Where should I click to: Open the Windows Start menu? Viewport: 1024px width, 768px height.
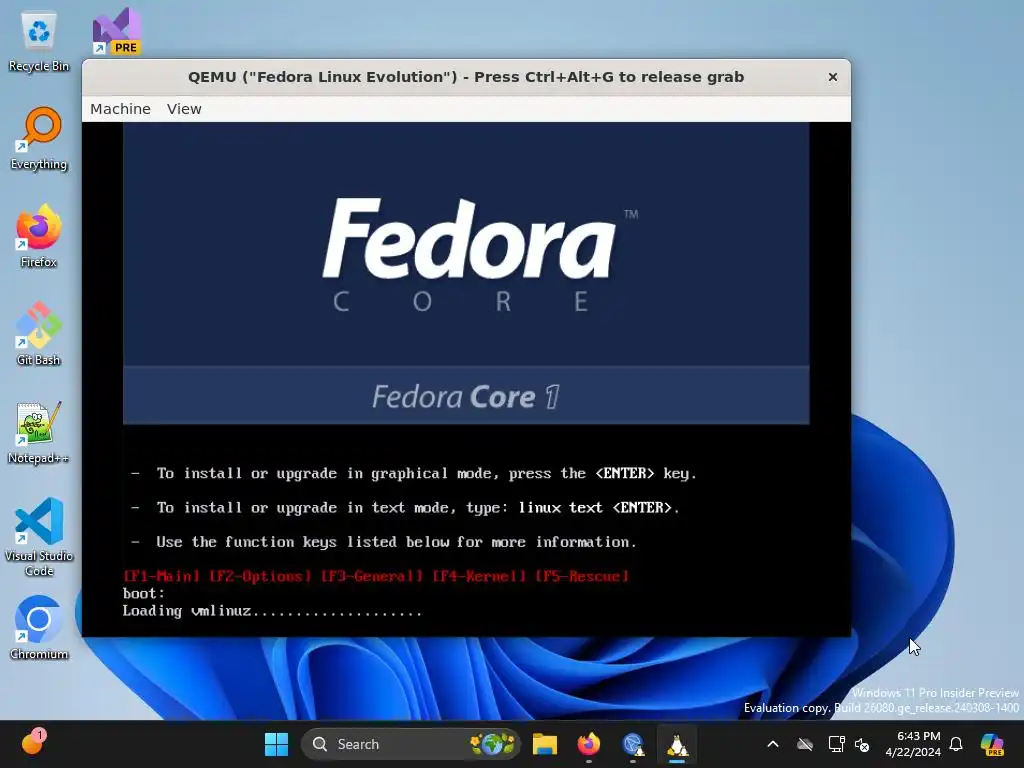point(276,744)
